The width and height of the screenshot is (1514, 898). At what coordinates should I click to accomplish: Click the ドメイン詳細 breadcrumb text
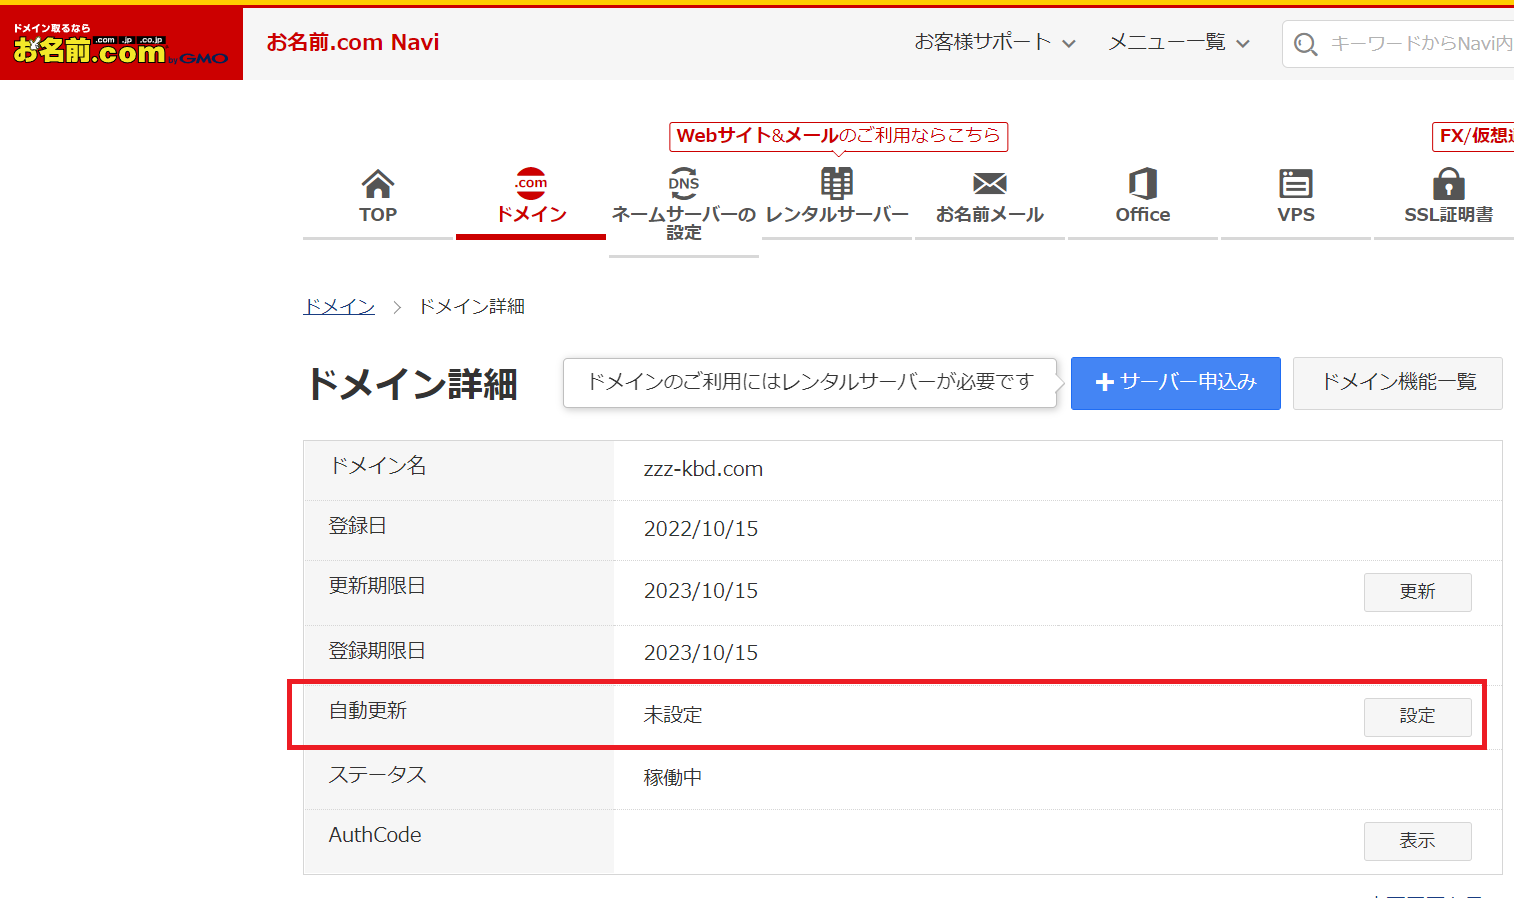(471, 306)
